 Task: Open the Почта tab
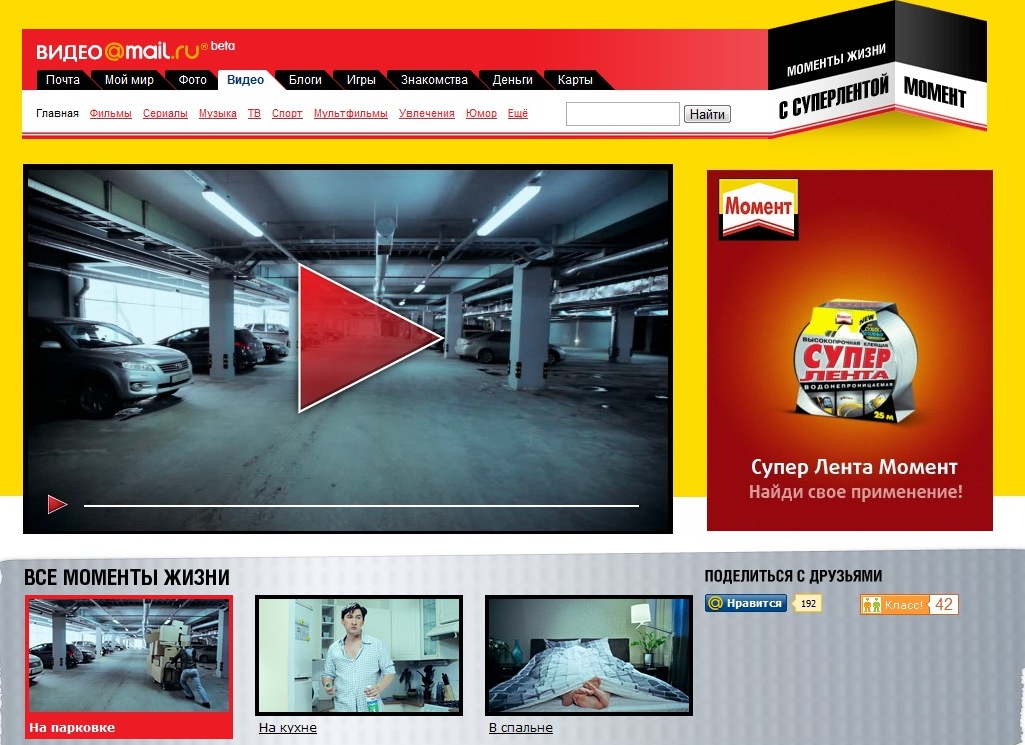pyautogui.click(x=63, y=80)
